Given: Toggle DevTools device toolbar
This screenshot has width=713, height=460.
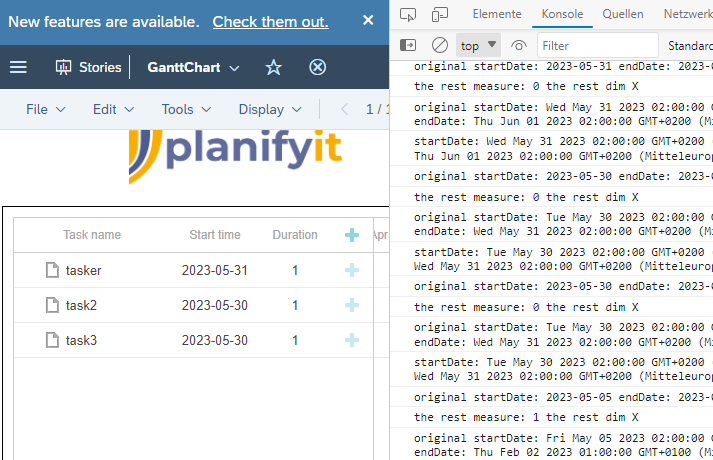Looking at the screenshot, I should coord(440,15).
